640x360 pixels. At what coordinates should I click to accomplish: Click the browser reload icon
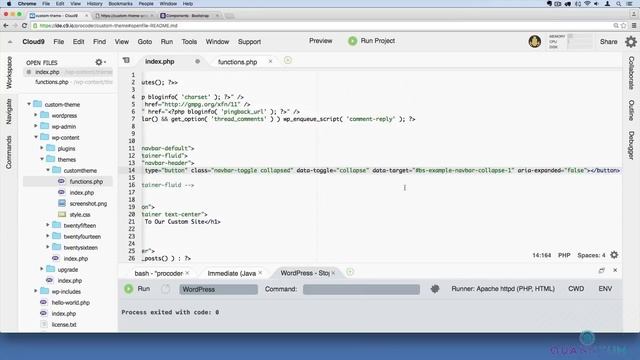tap(24, 26)
